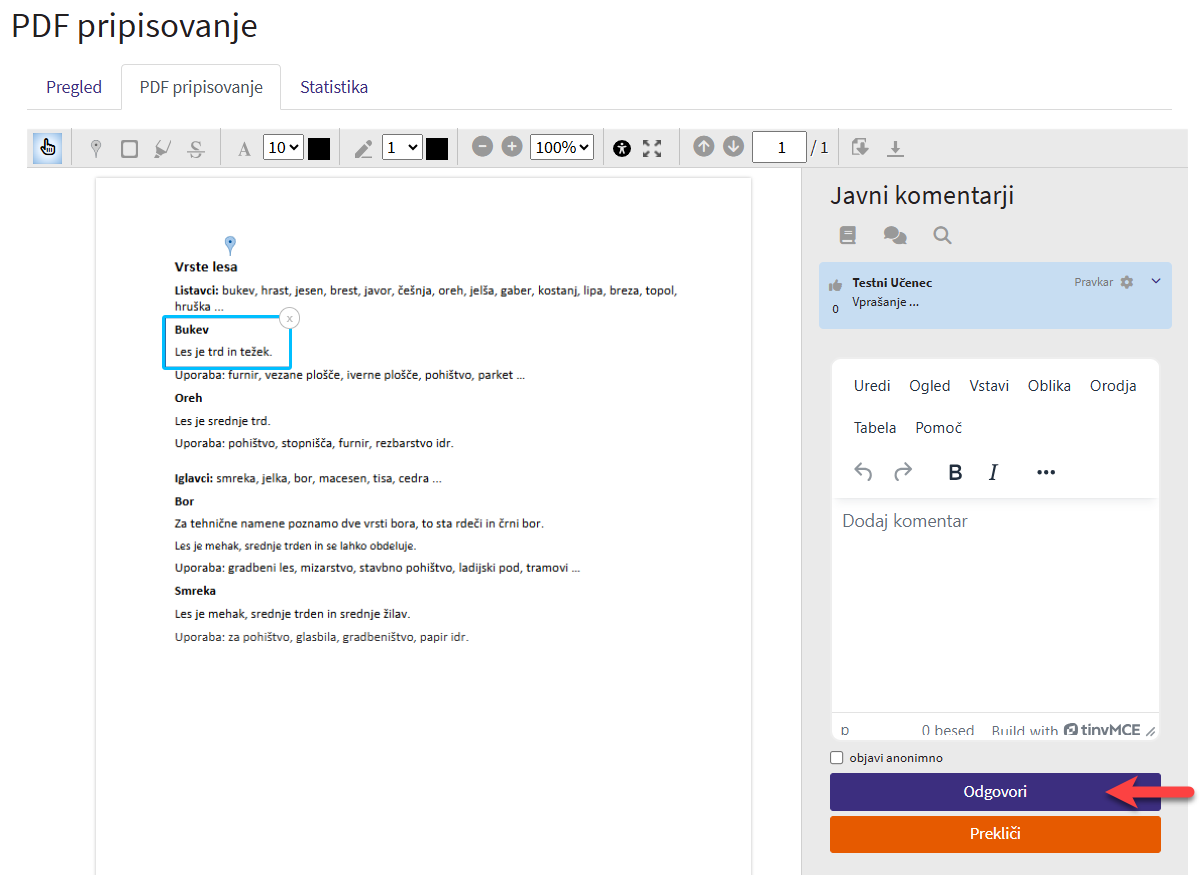This screenshot has width=1204, height=875.
Task: Click the 'Vprašanje ...' comment text
Action: click(885, 301)
